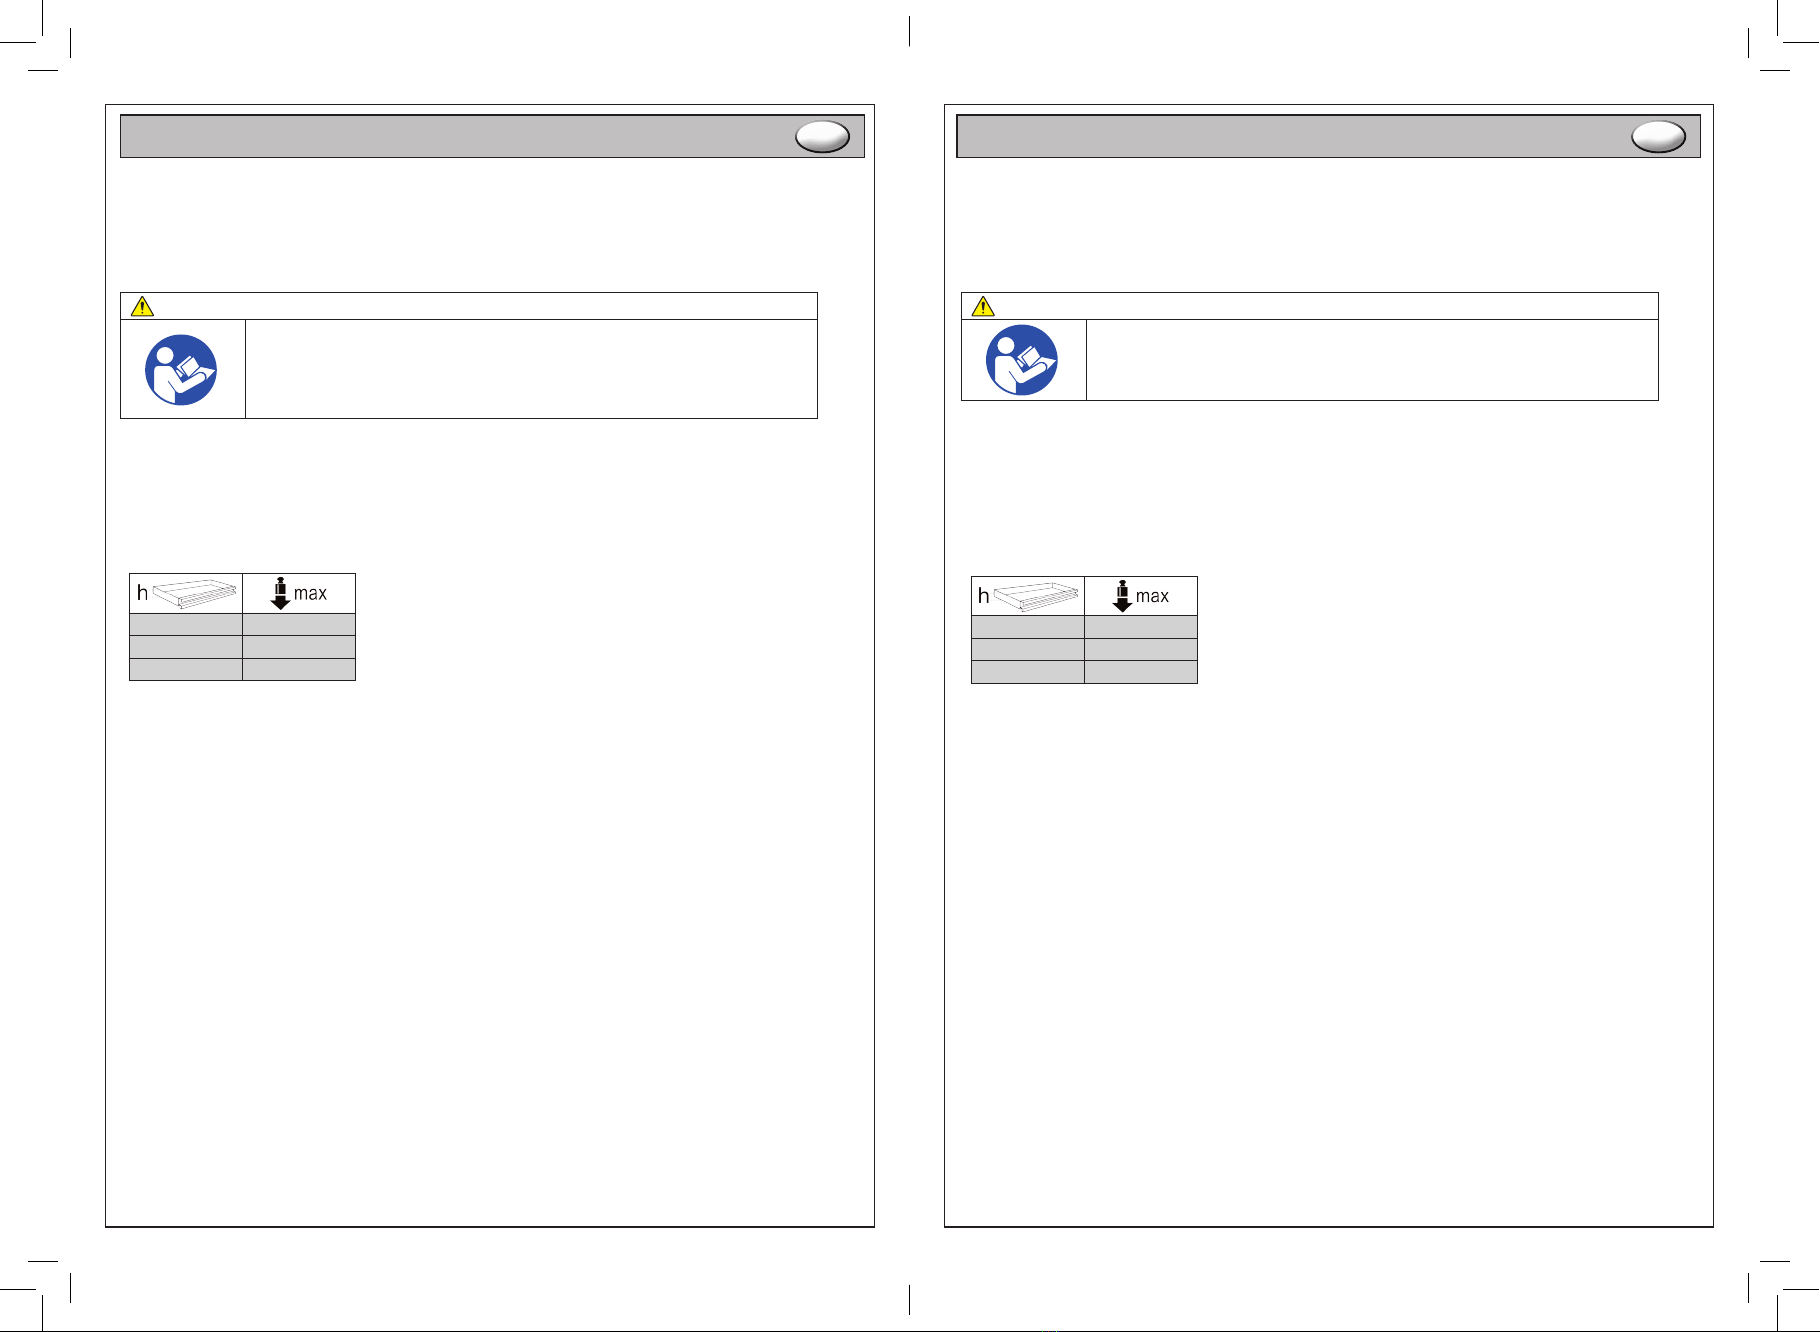
Task: Select the blue read-manual icon on right page
Action: click(1021, 360)
